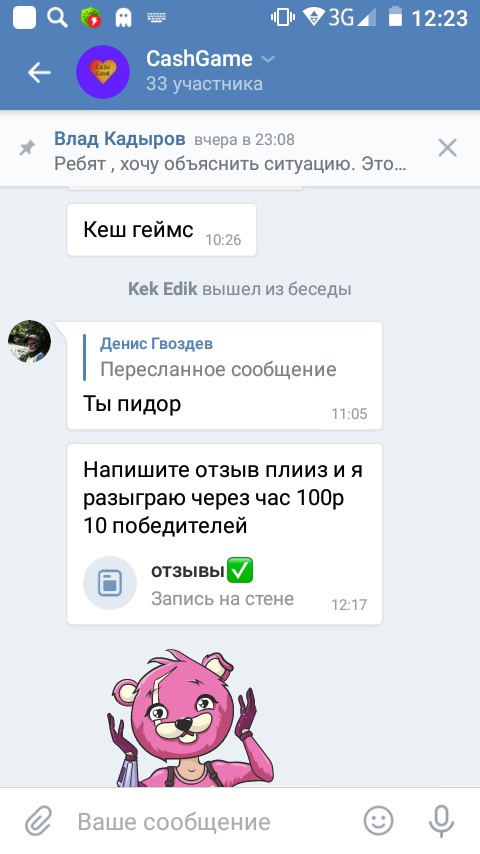Open the emoji smiley picker
The image size is (480, 854).
[378, 820]
